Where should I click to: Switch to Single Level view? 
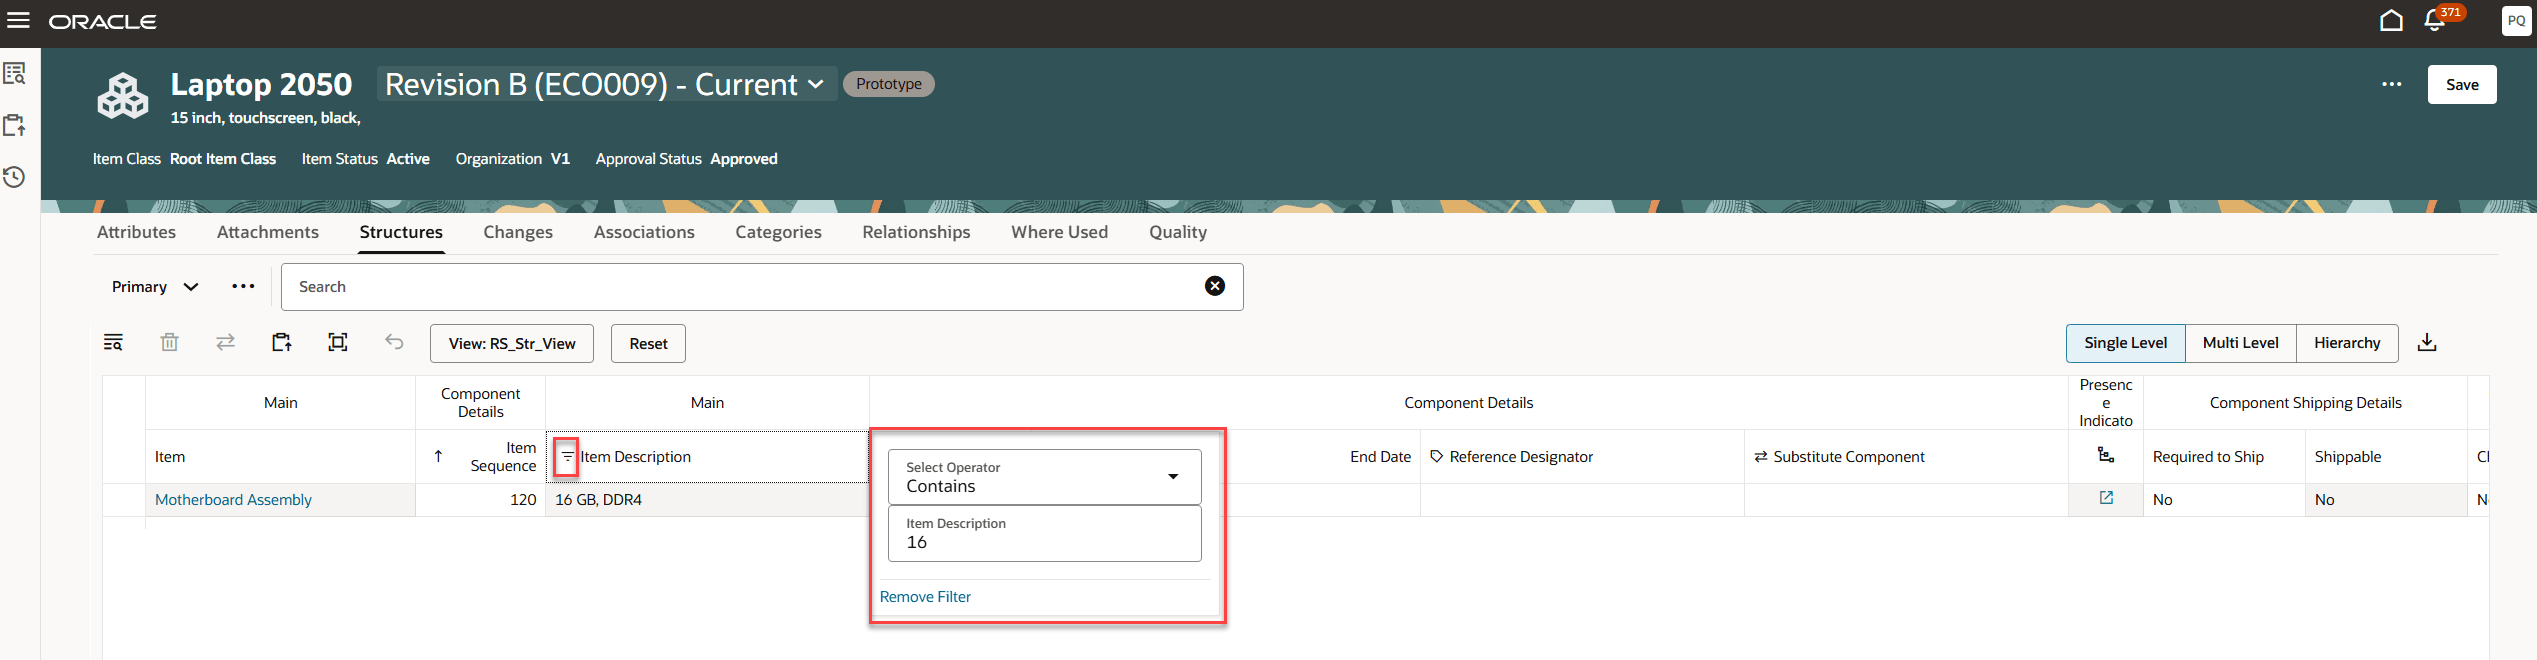2125,343
